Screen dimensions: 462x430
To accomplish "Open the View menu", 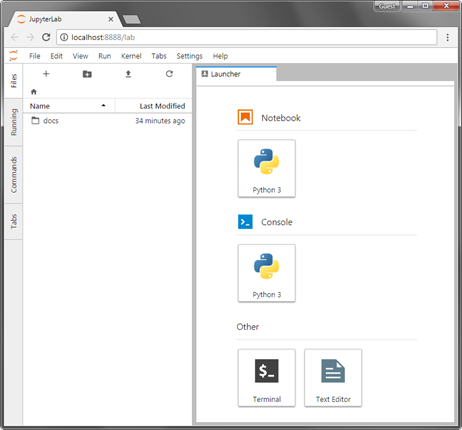I will click(80, 56).
